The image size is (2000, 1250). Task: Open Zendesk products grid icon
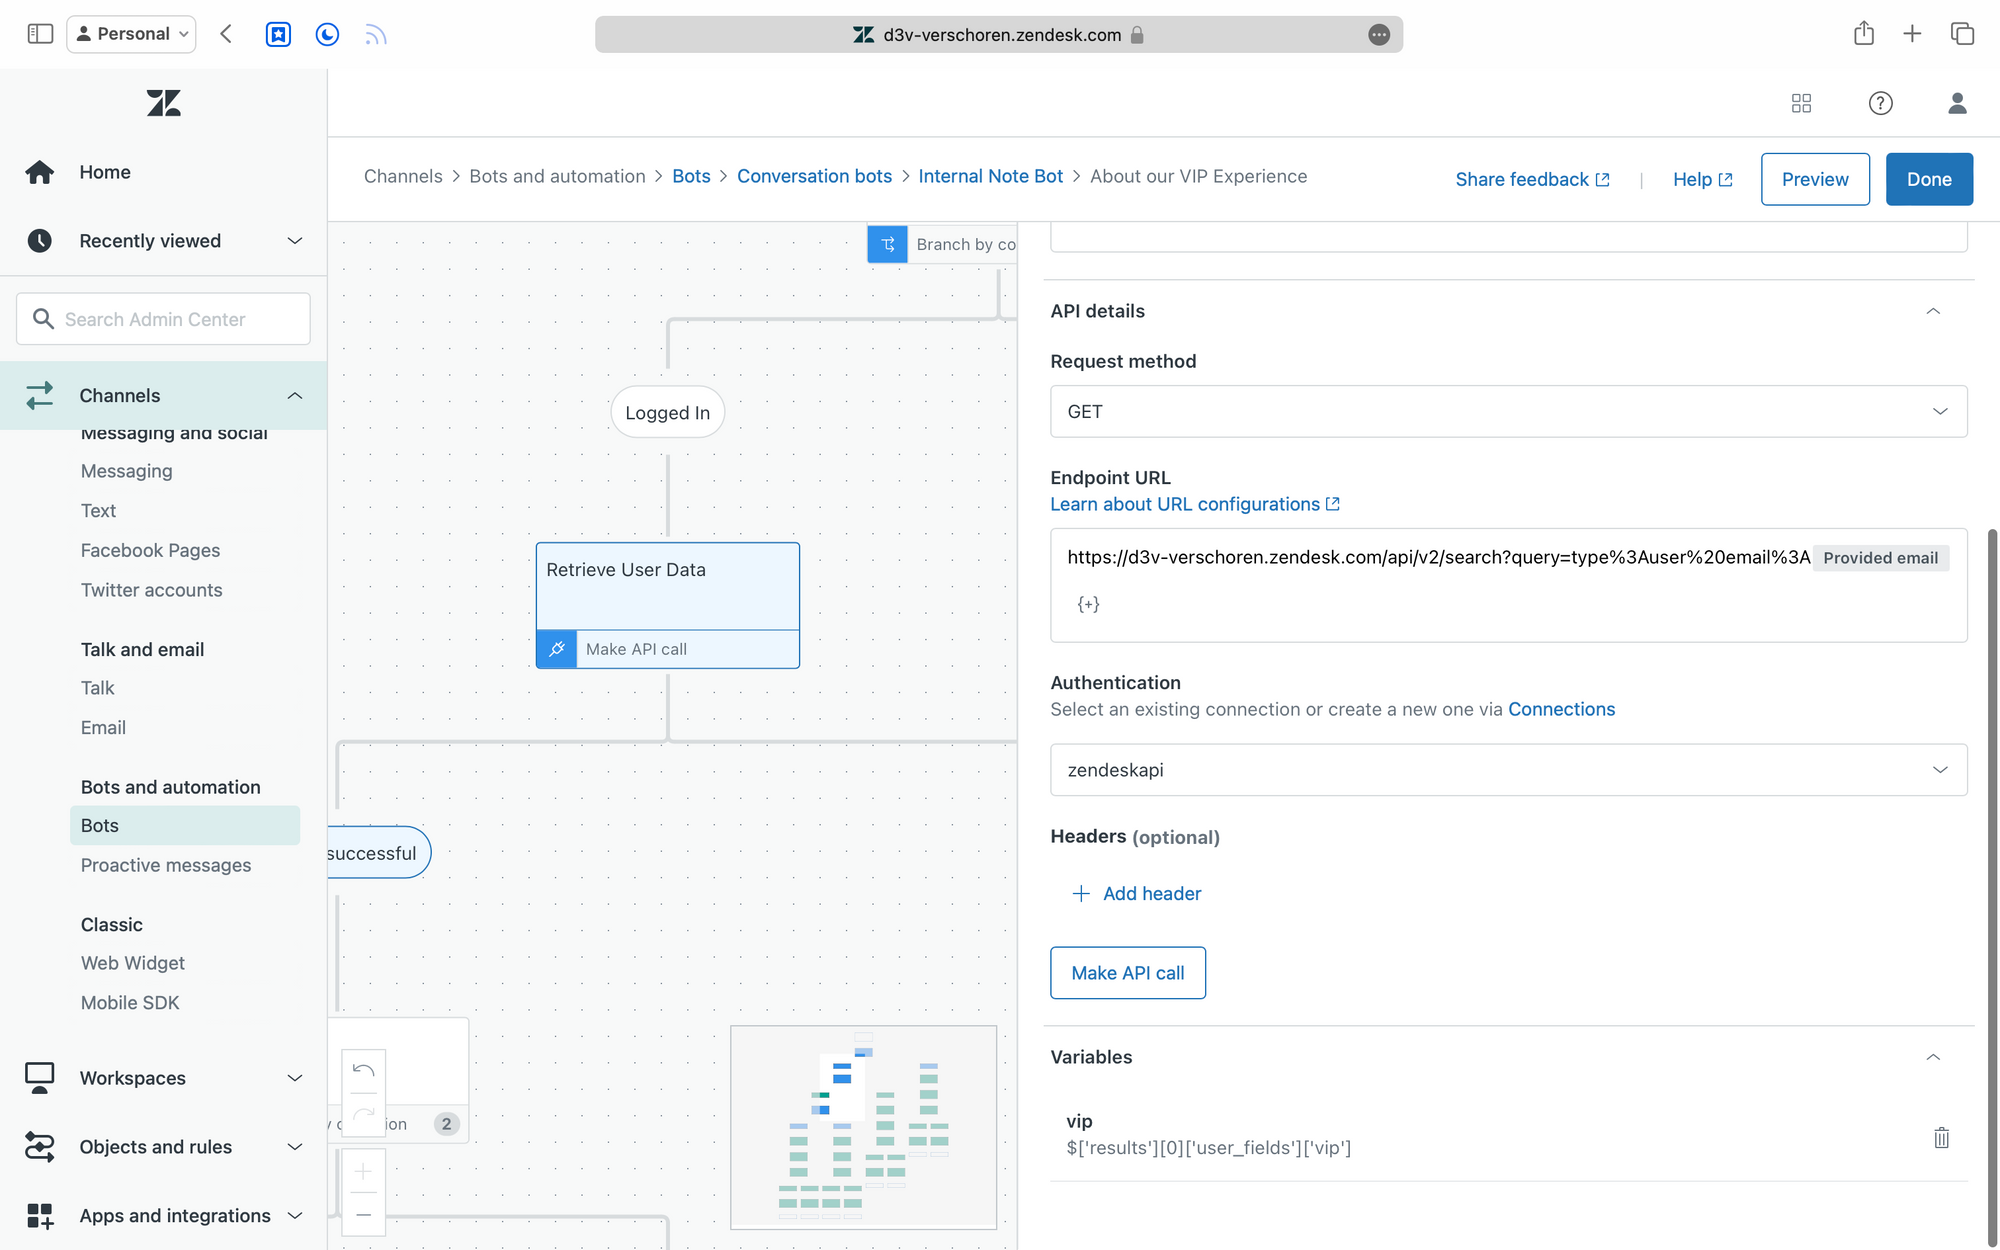[x=1801, y=103]
